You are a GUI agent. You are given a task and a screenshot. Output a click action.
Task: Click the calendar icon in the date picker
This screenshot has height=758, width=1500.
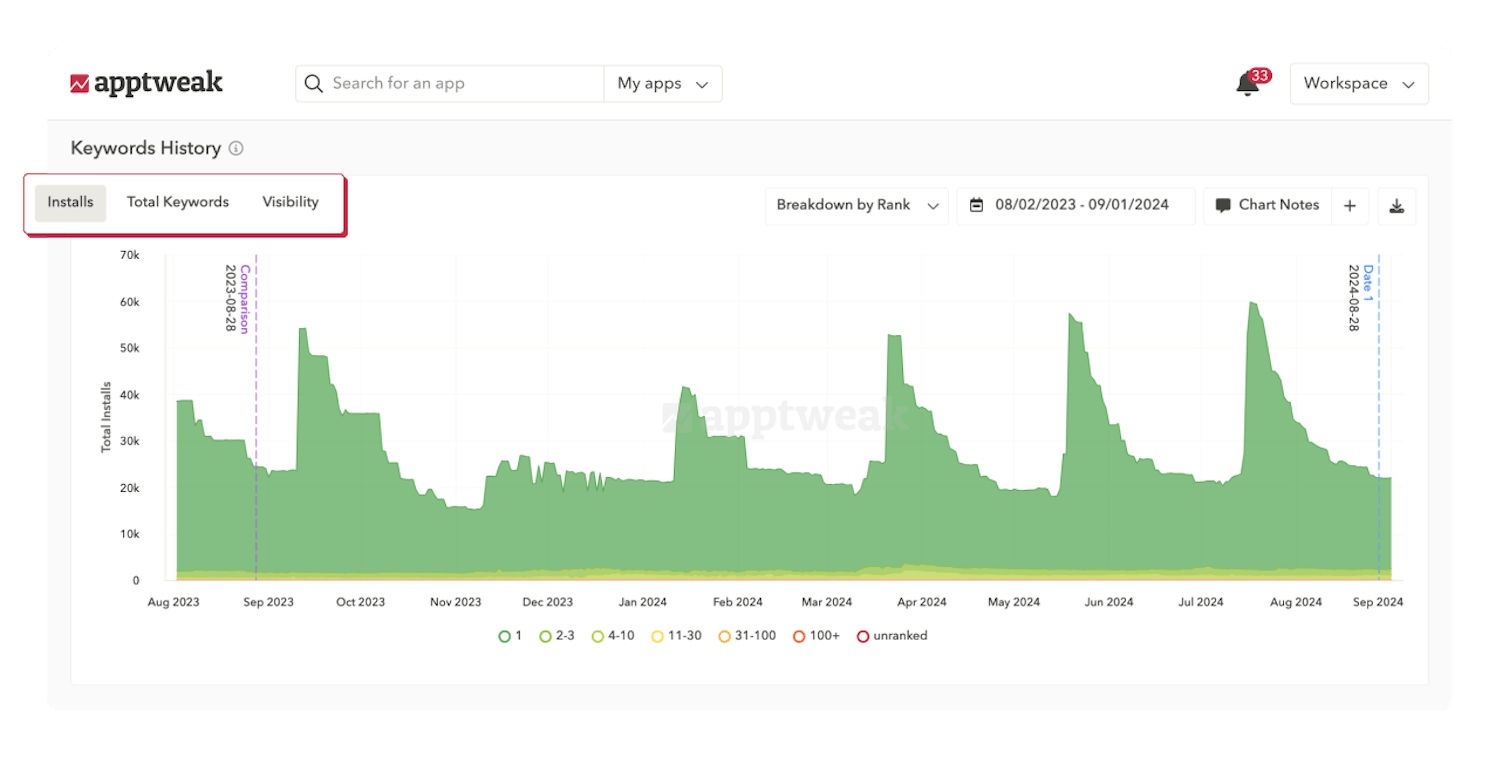pos(977,205)
